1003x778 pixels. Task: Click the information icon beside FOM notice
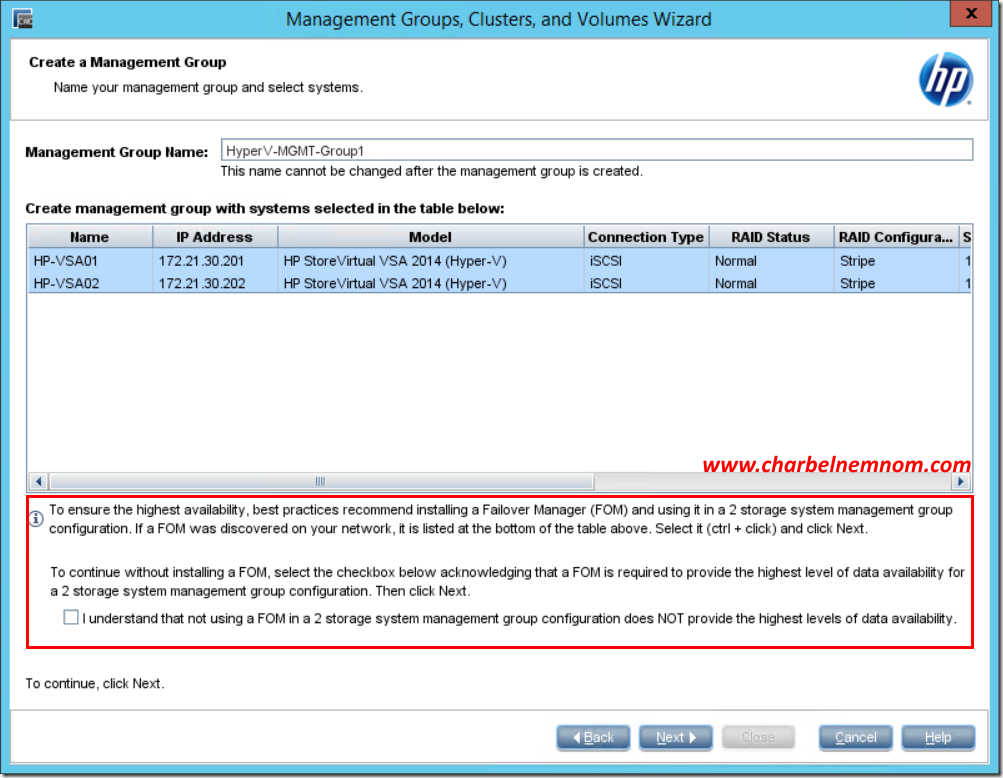[36, 519]
